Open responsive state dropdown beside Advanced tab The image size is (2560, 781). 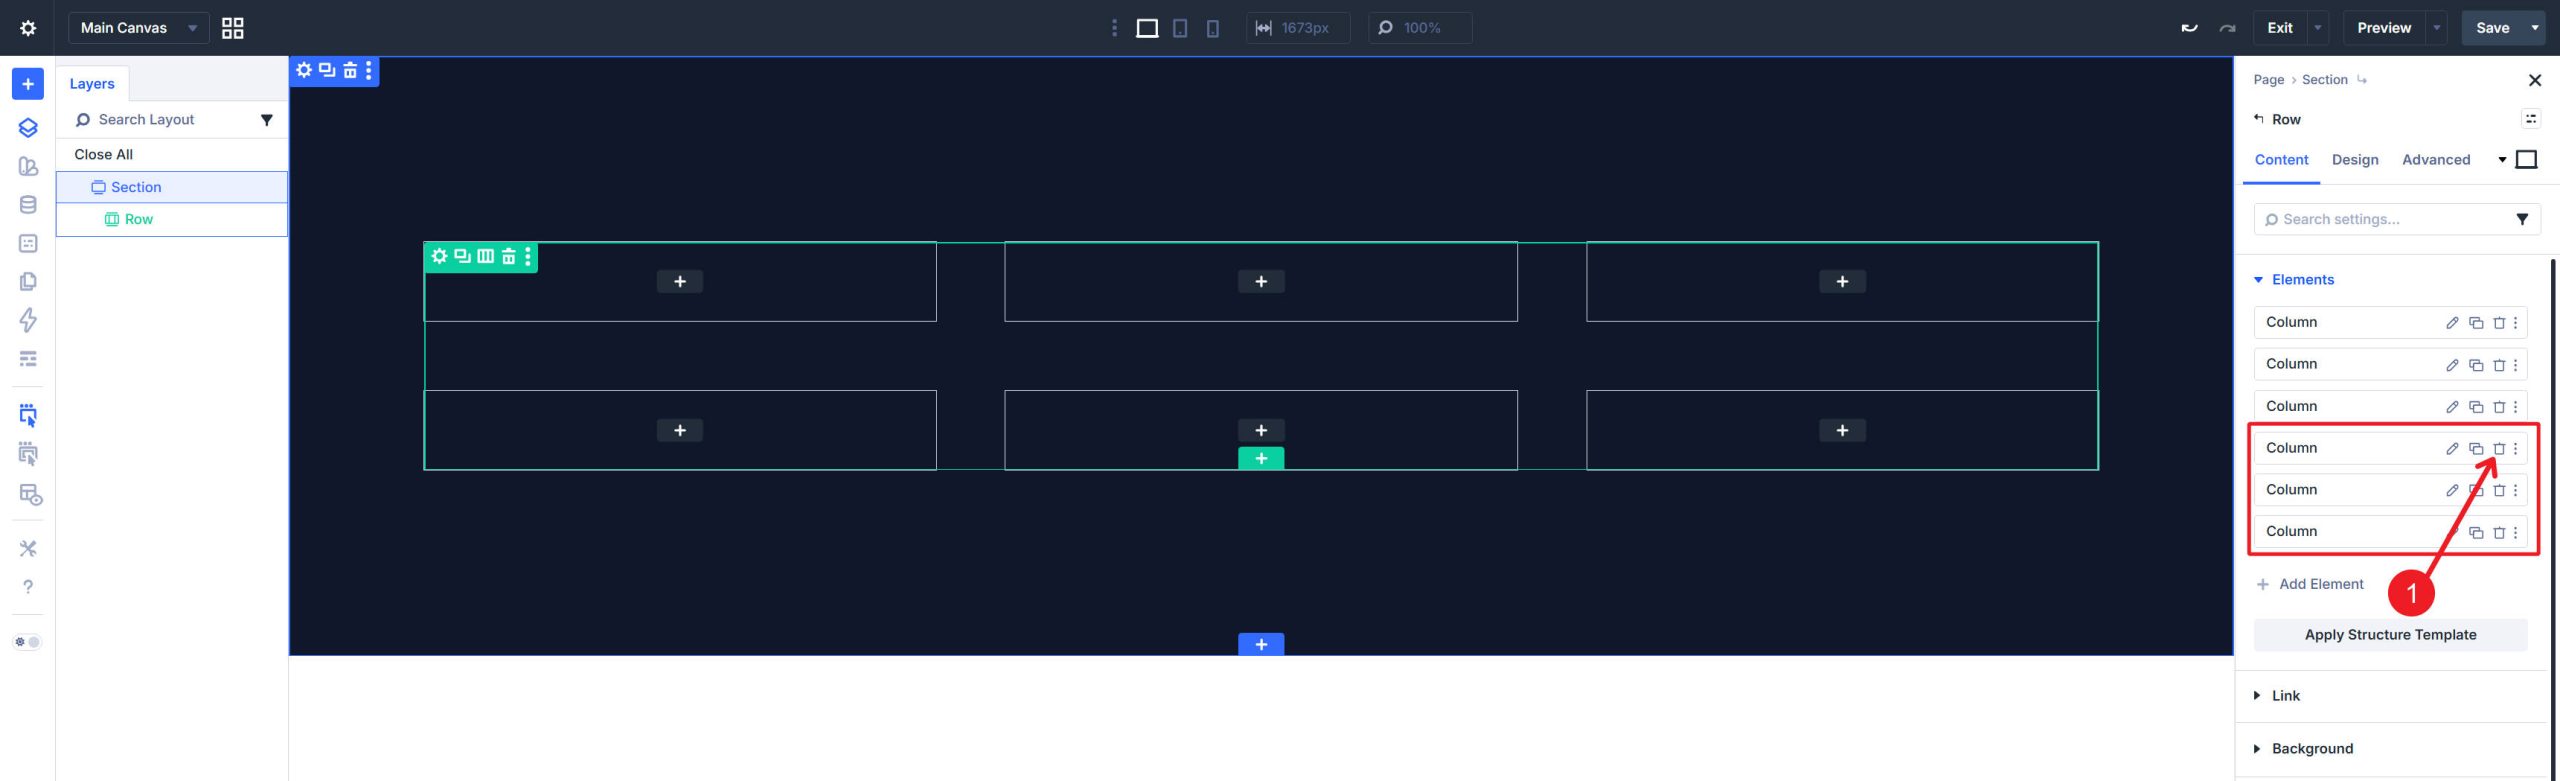(x=2502, y=160)
